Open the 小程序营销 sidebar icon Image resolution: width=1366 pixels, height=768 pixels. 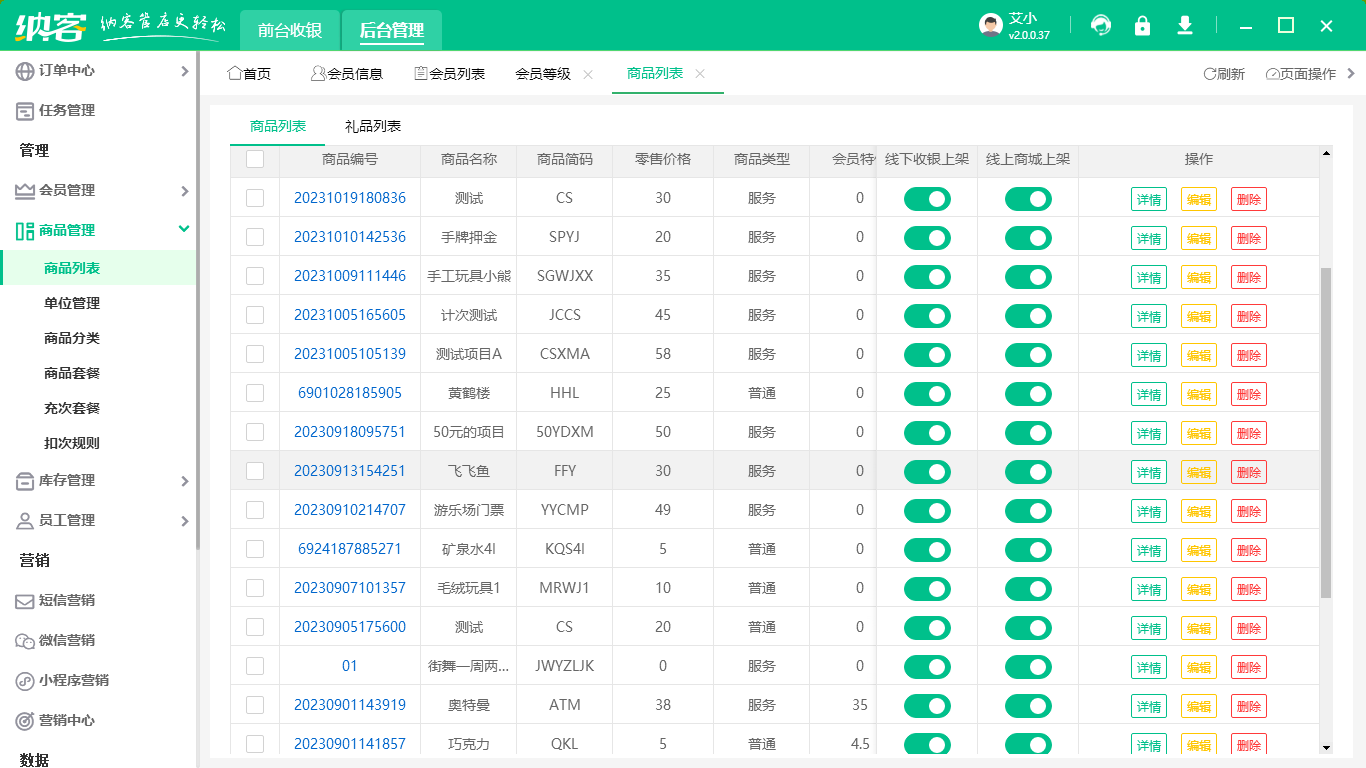[27, 681]
